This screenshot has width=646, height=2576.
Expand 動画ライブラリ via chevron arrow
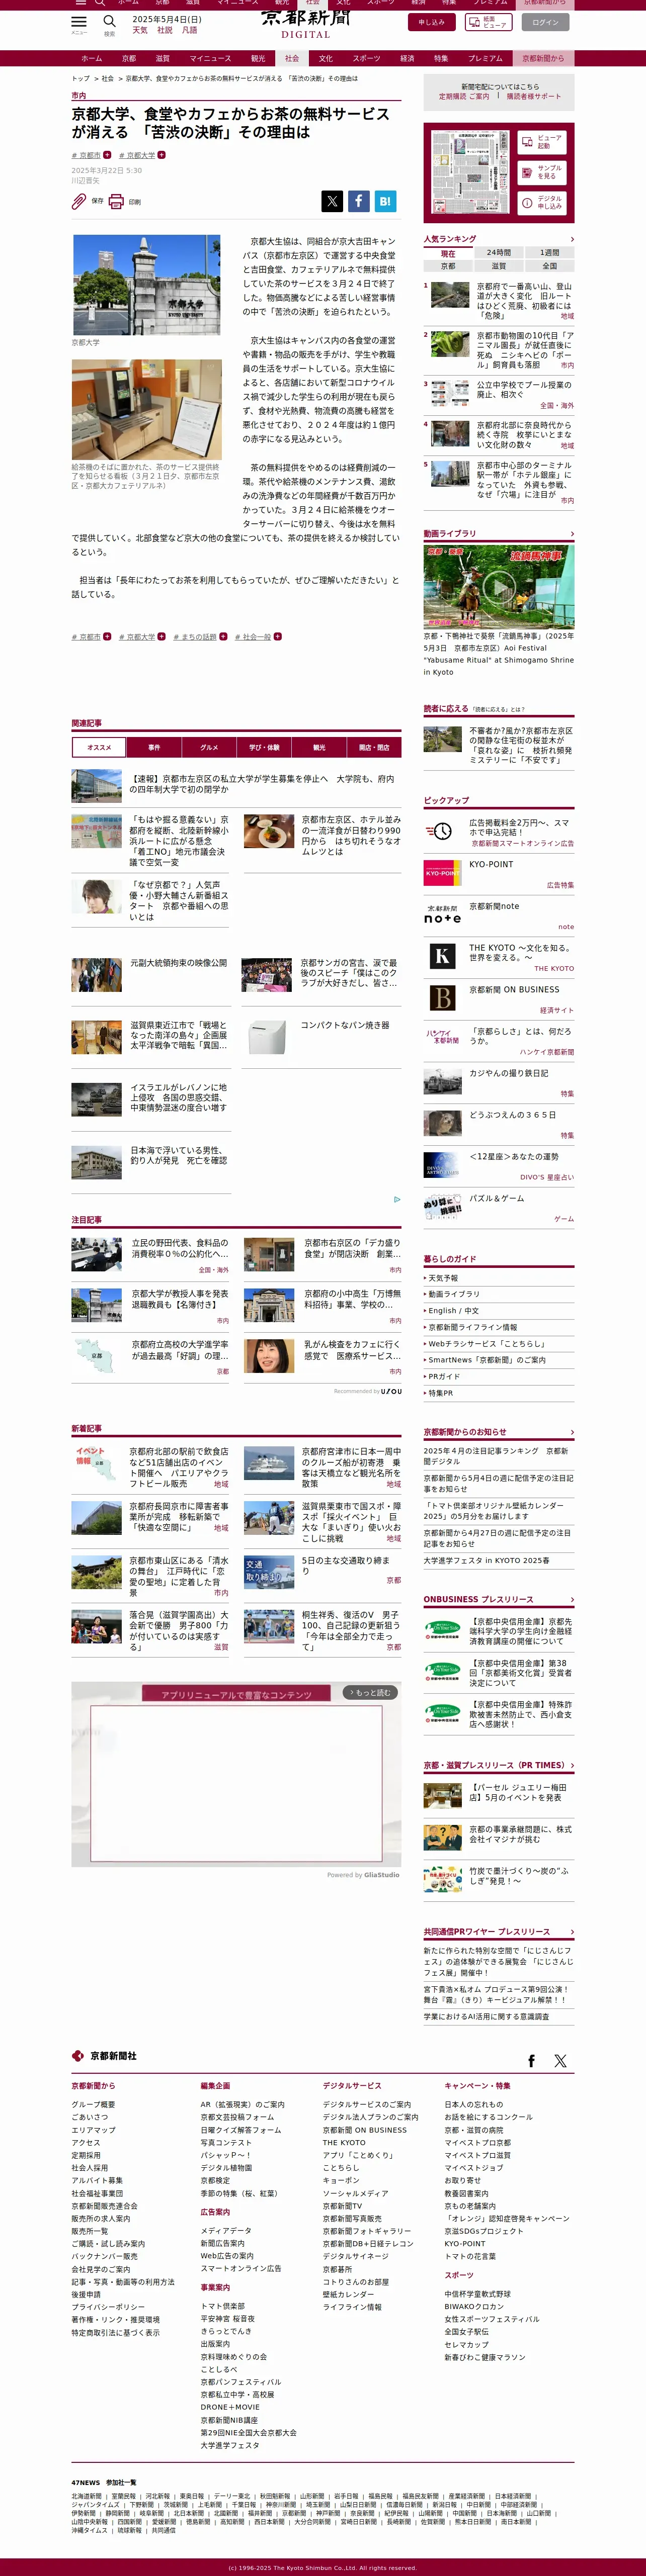click(x=572, y=534)
